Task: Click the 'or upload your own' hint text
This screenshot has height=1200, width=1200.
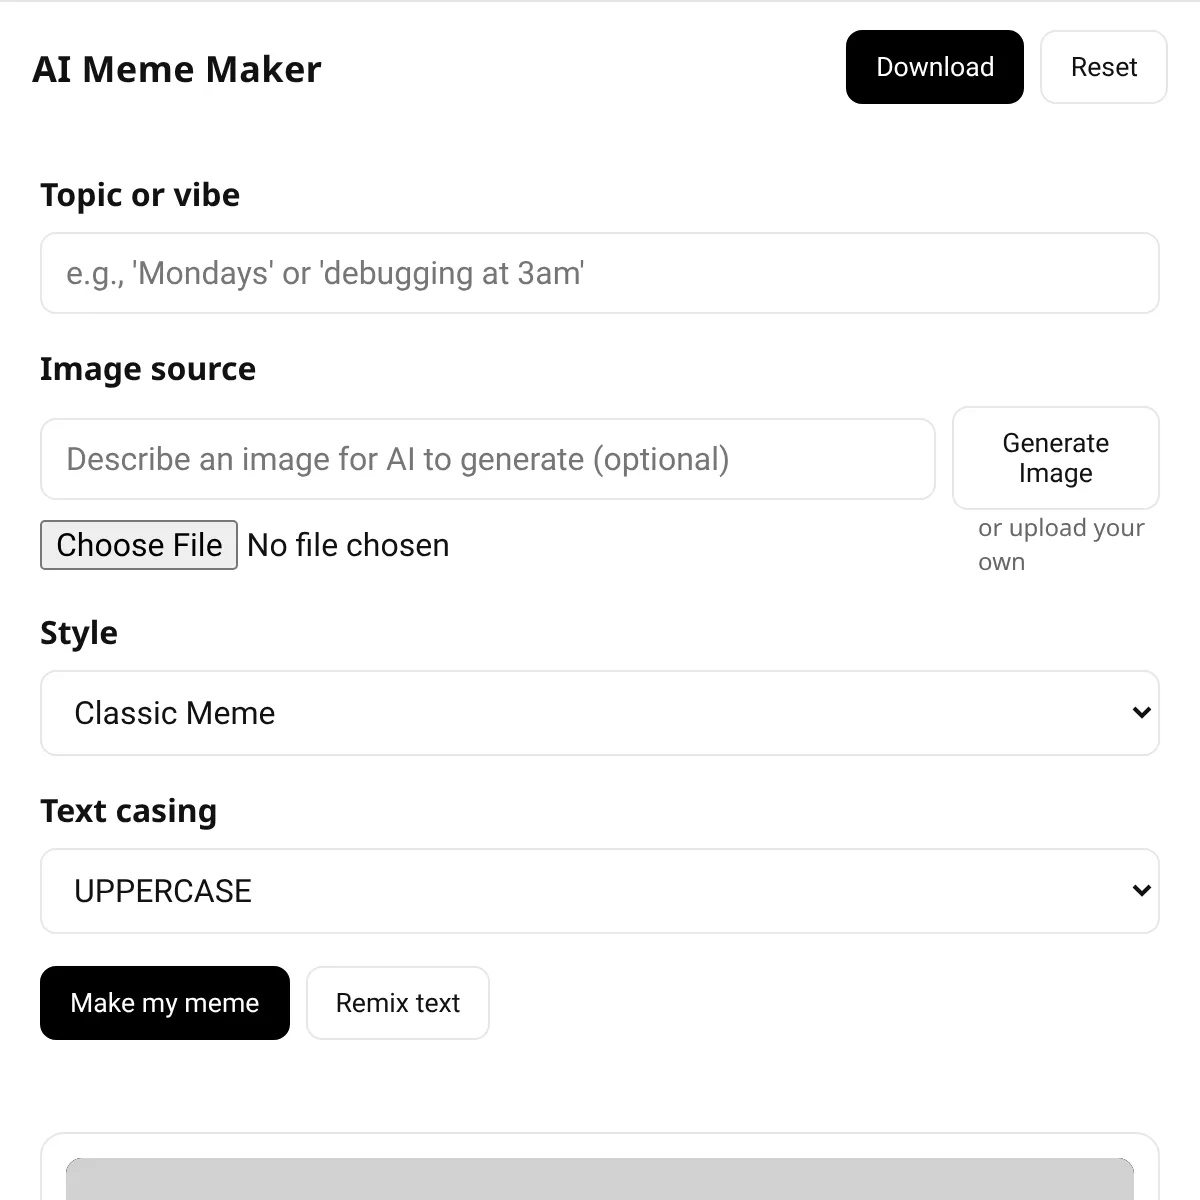Action: 1060,544
